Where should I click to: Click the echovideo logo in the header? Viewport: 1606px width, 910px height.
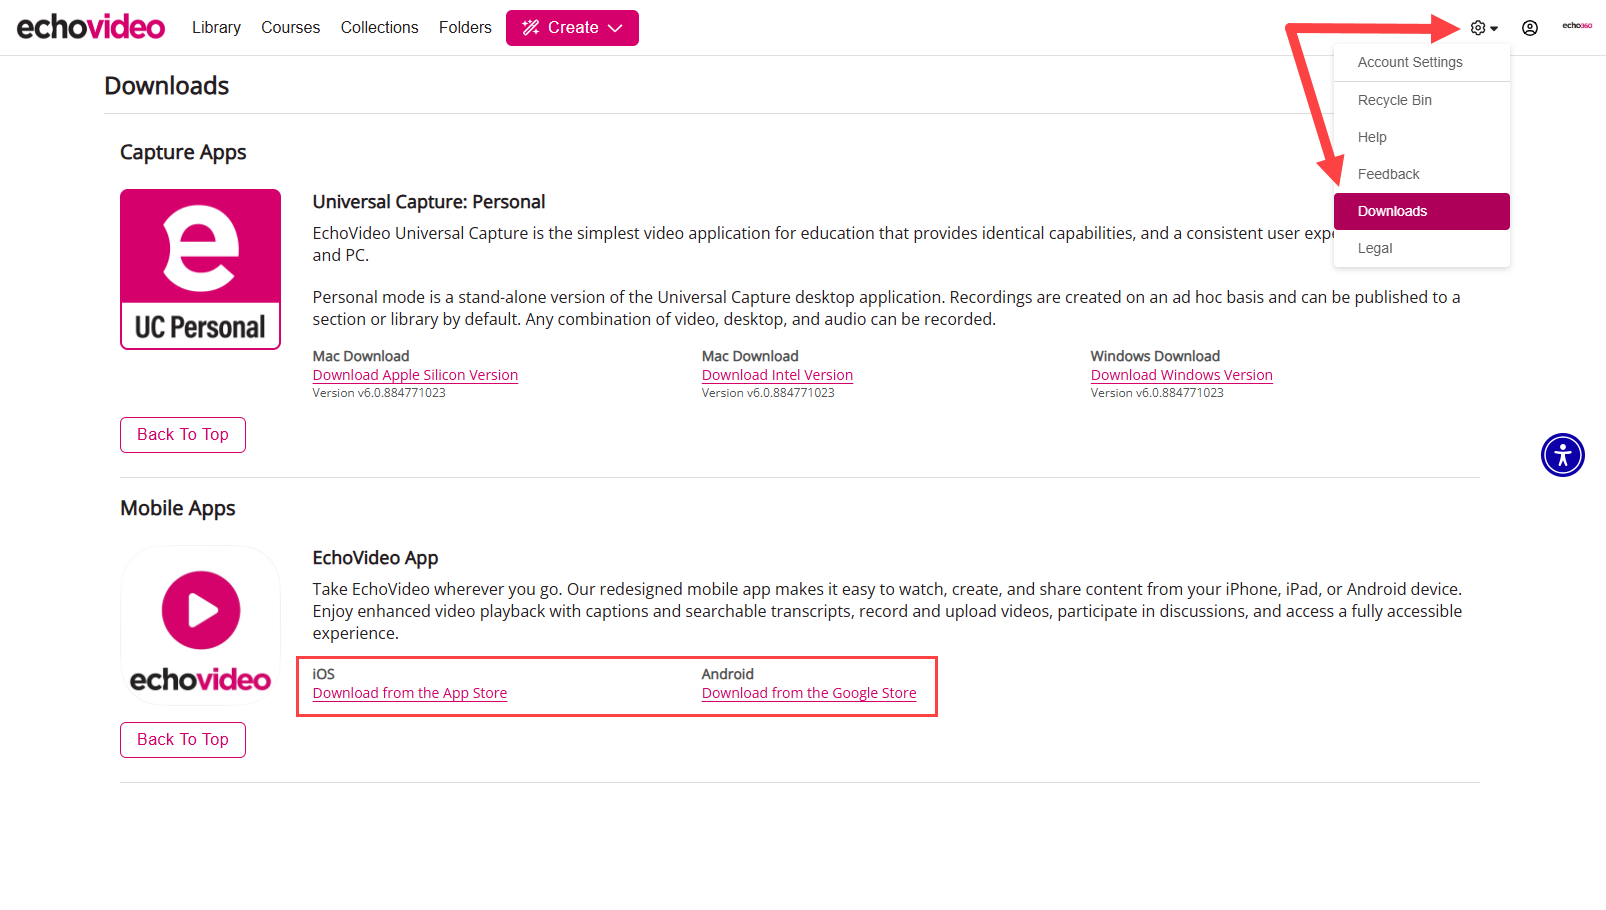[91, 27]
